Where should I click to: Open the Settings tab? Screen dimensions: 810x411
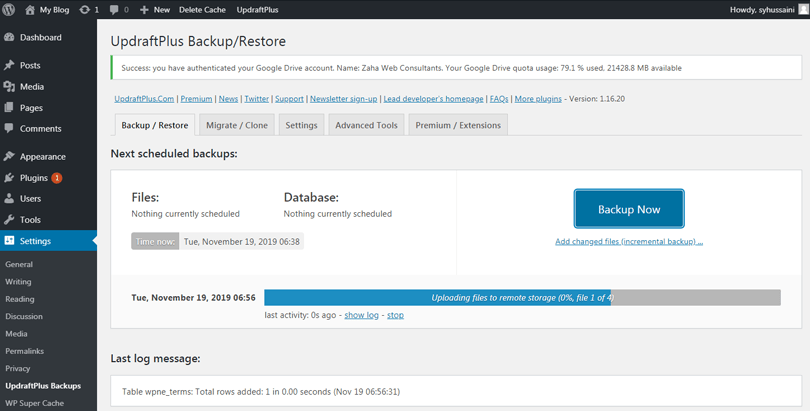(x=301, y=125)
